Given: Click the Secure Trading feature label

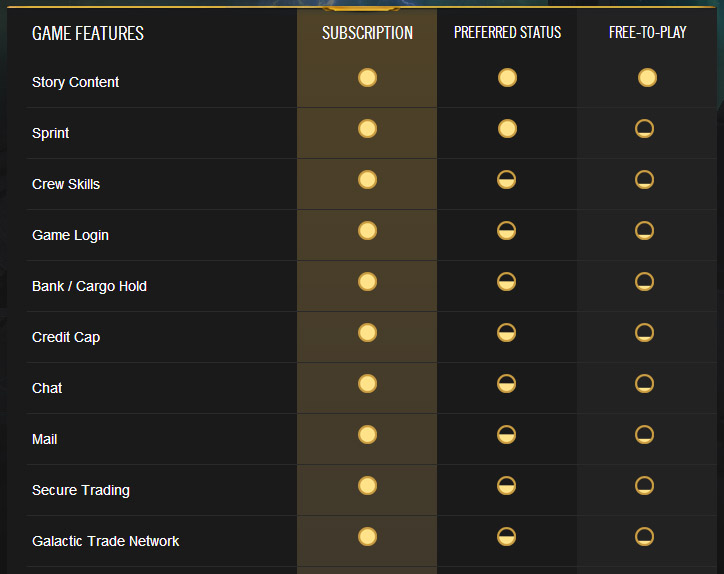Looking at the screenshot, I should 80,490.
